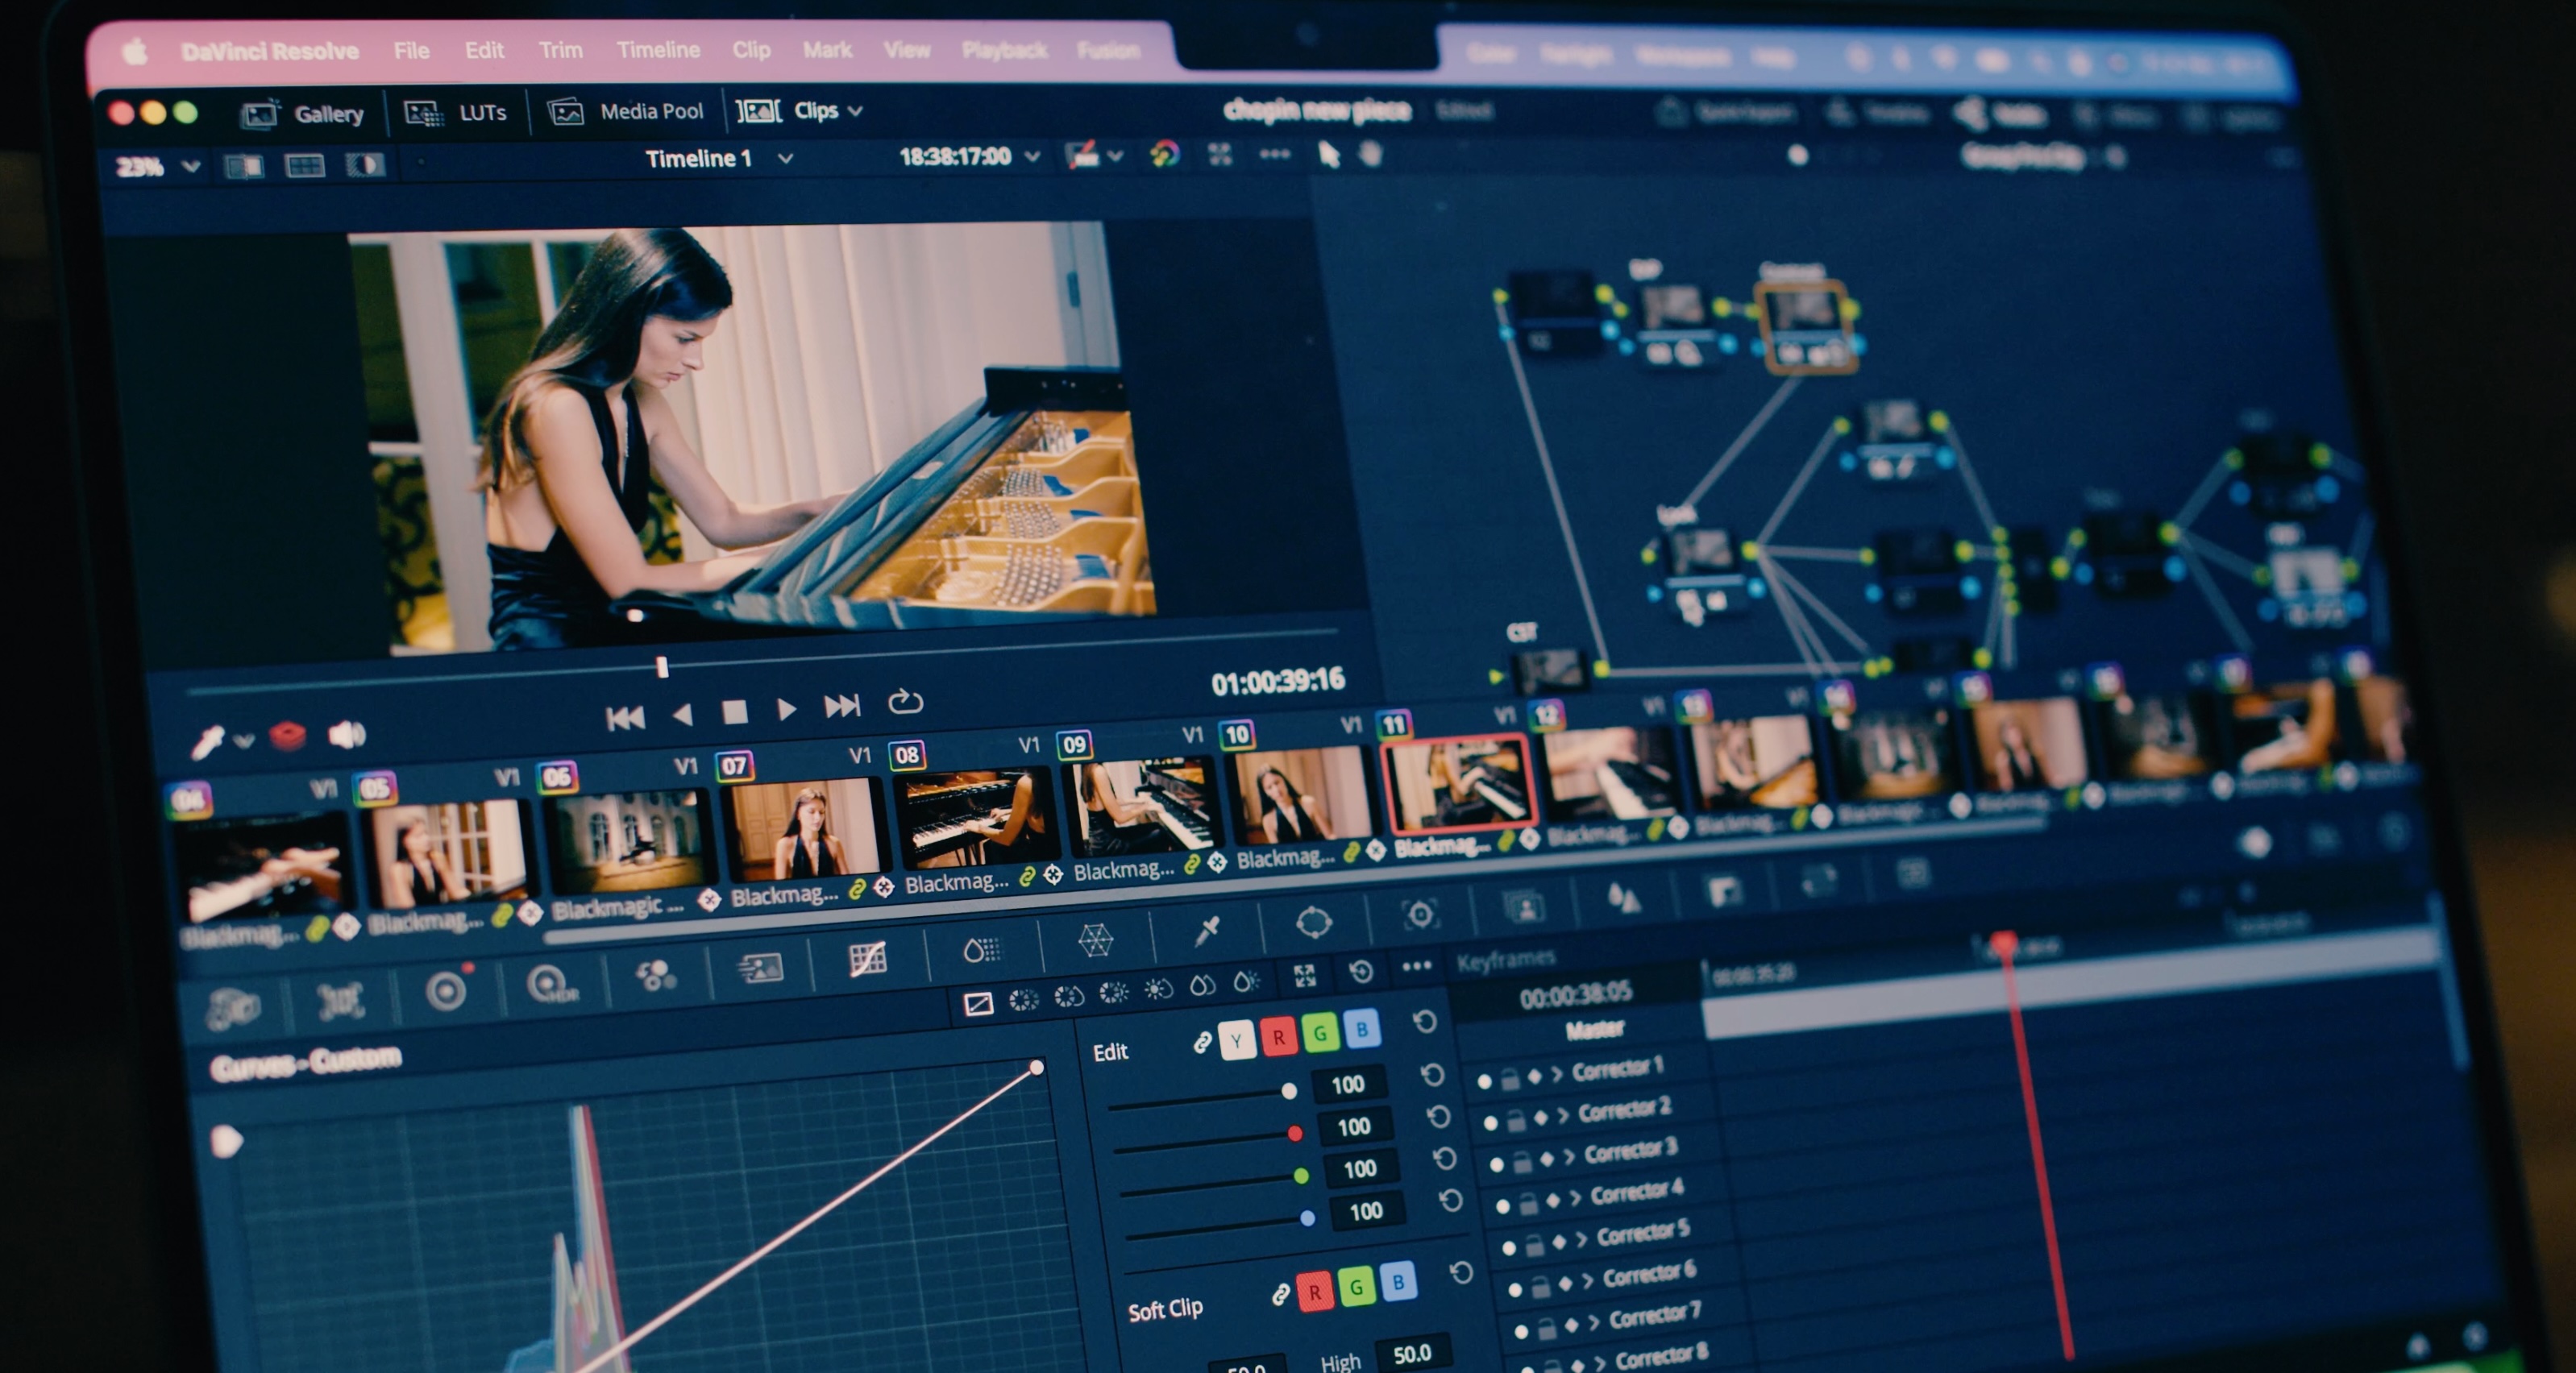Open the Playback menu

coord(1004,50)
